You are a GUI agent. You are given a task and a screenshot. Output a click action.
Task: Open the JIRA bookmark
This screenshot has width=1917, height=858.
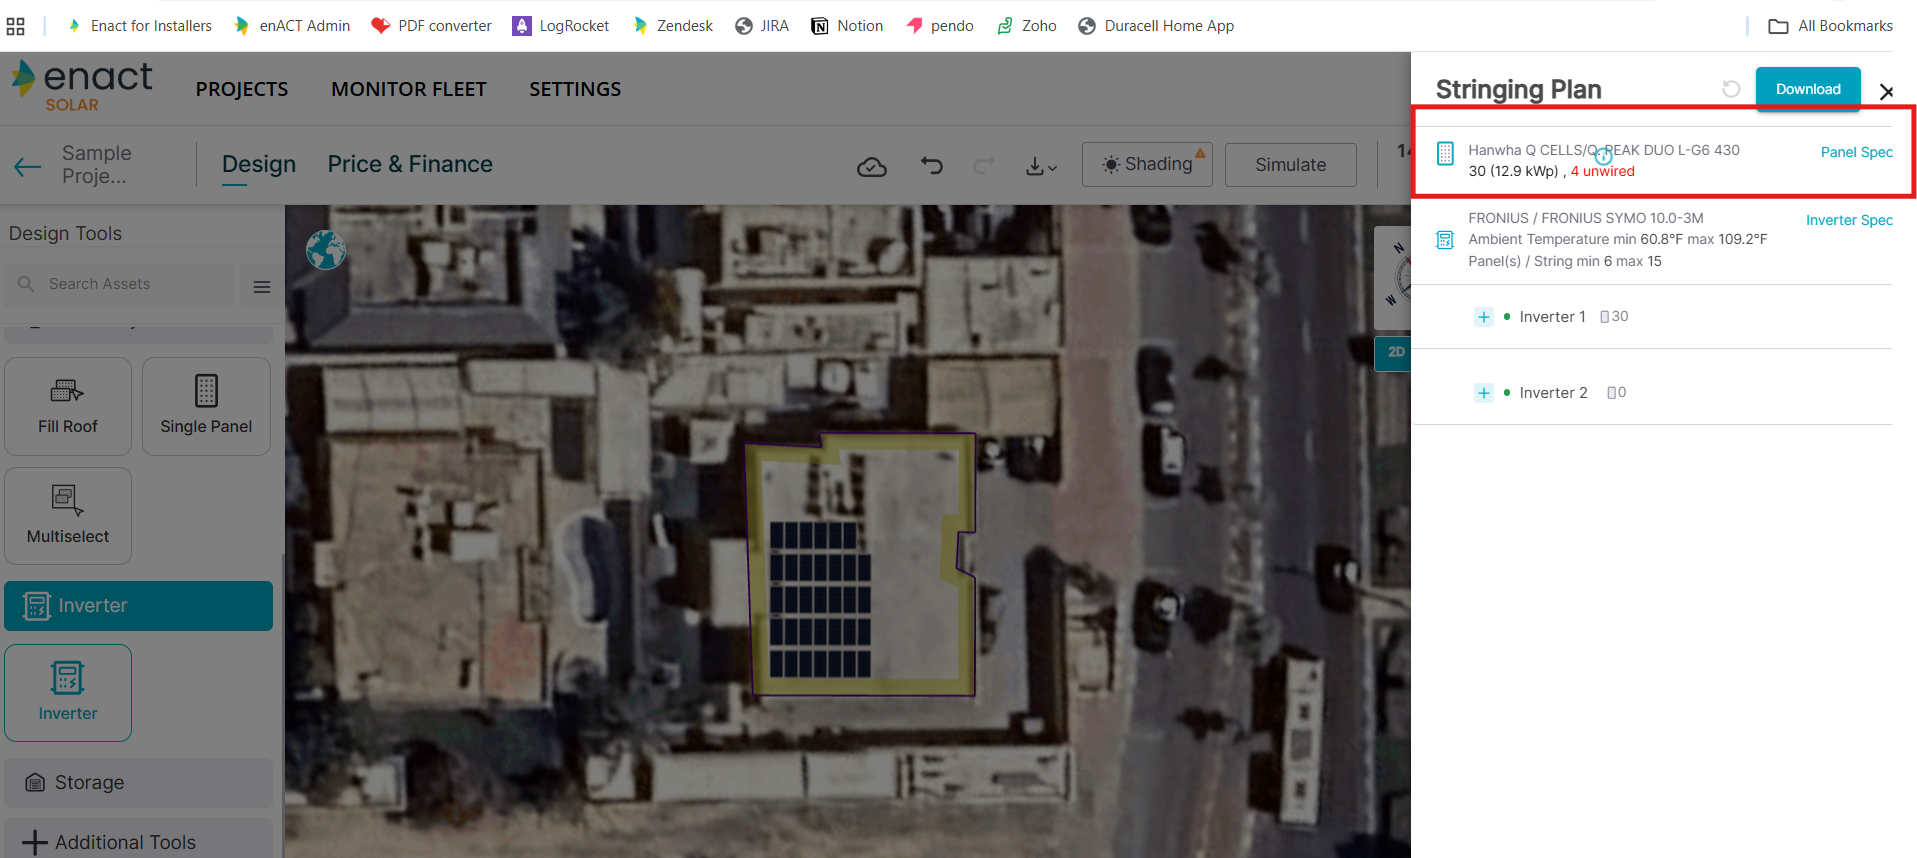[762, 26]
